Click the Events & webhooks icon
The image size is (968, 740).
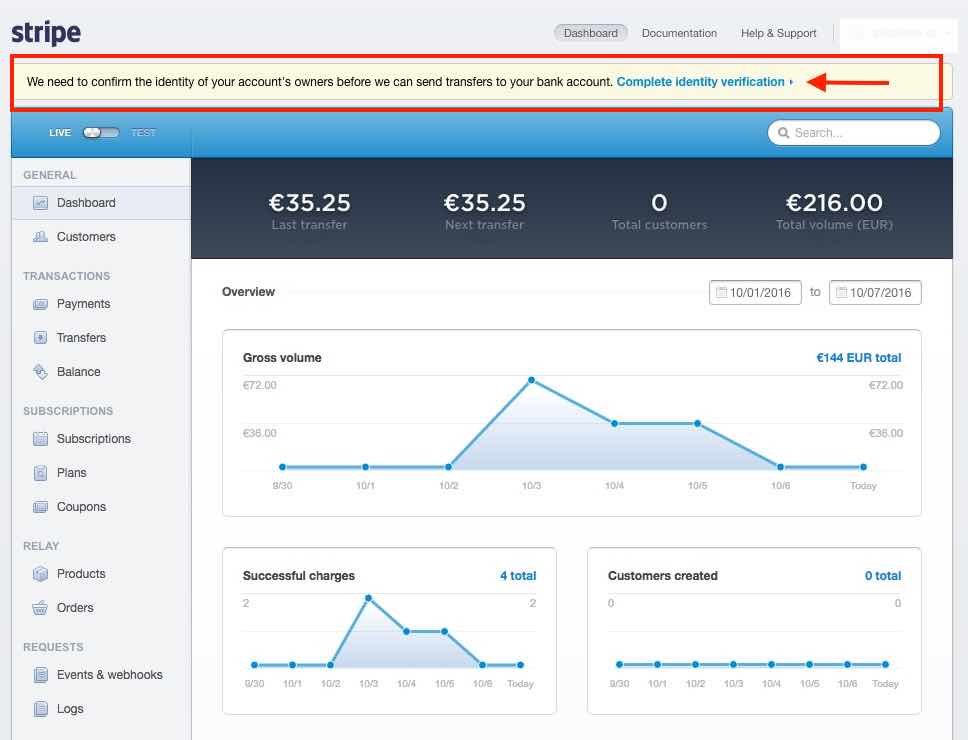(x=40, y=675)
